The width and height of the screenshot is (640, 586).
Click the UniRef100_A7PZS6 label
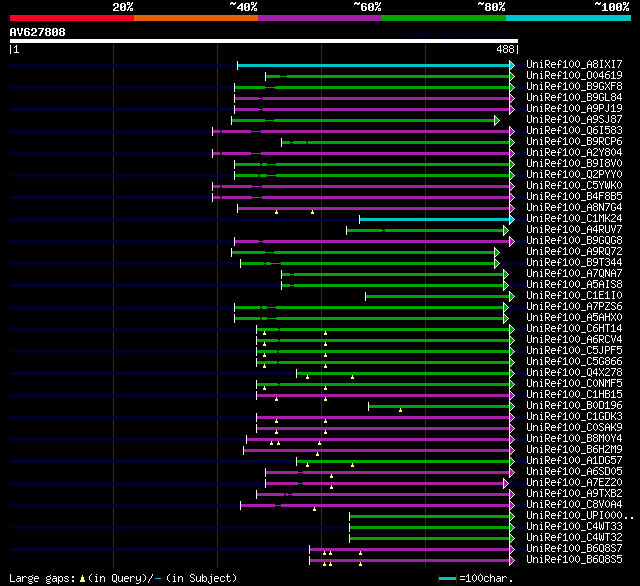coord(574,307)
